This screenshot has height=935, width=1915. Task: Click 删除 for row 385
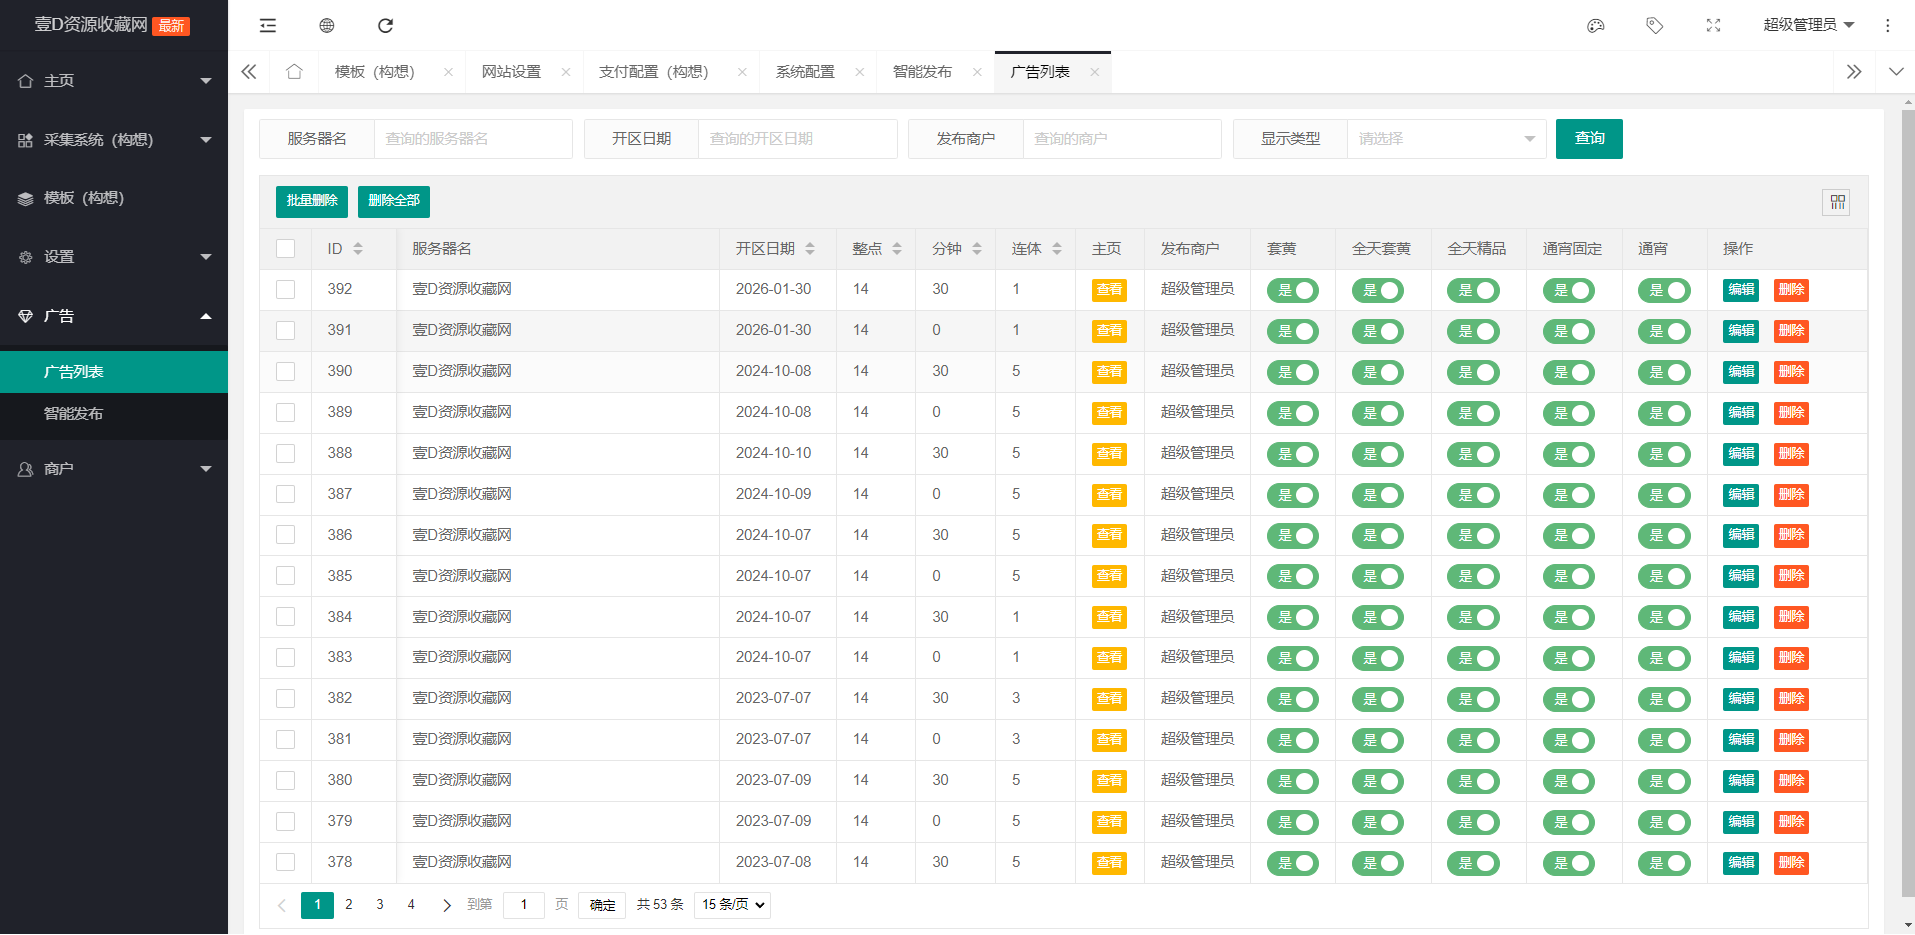click(x=1791, y=577)
